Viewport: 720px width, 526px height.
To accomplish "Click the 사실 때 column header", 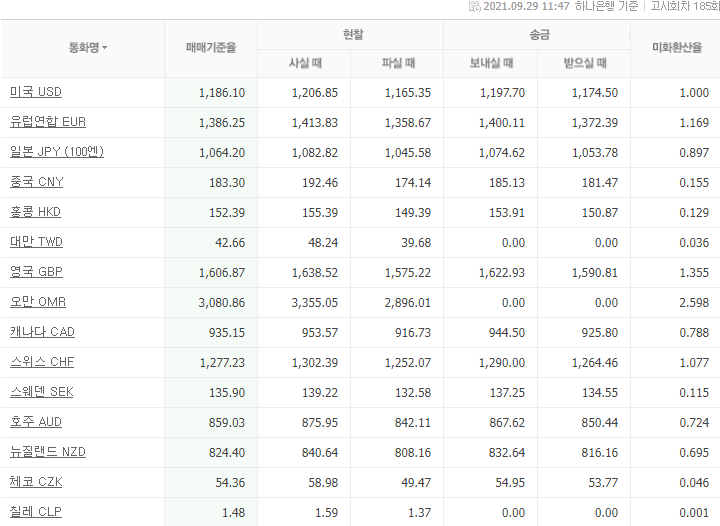I will point(305,63).
